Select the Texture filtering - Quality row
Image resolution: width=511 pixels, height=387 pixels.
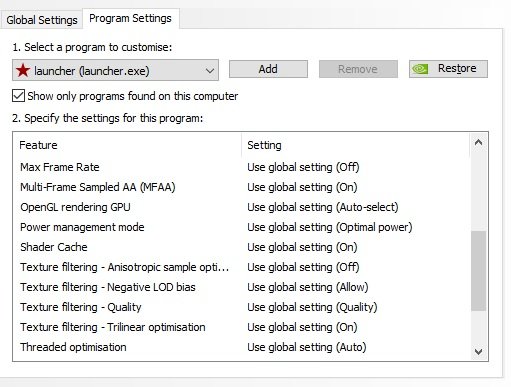241,307
